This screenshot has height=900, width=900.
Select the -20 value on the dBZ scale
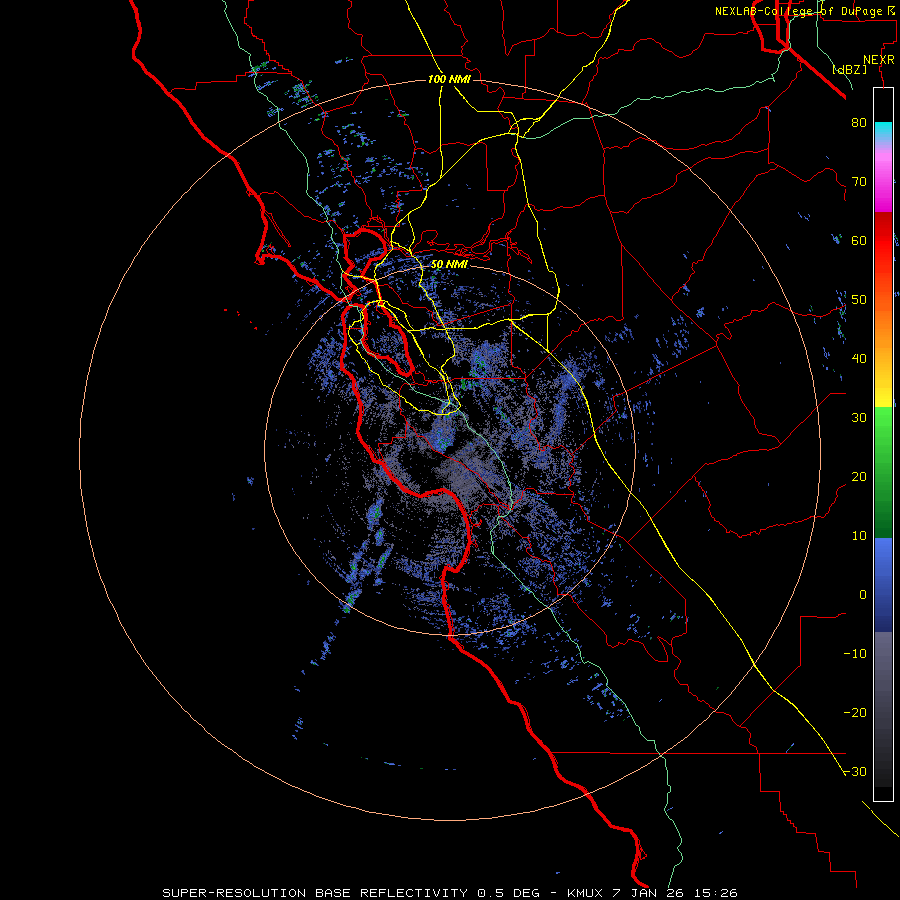(855, 713)
